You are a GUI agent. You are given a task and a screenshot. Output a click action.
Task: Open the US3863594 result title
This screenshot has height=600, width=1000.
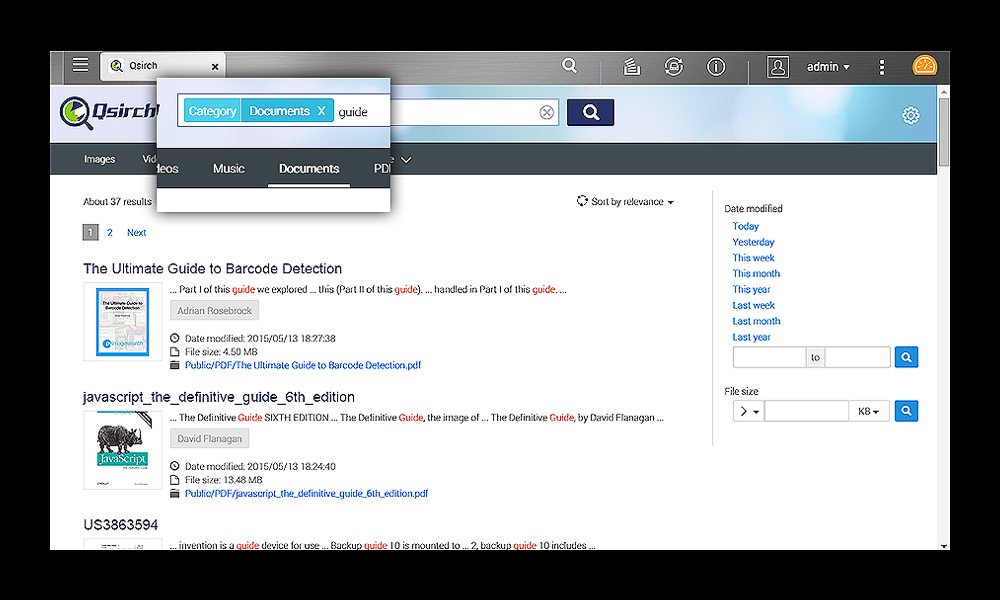pos(121,525)
